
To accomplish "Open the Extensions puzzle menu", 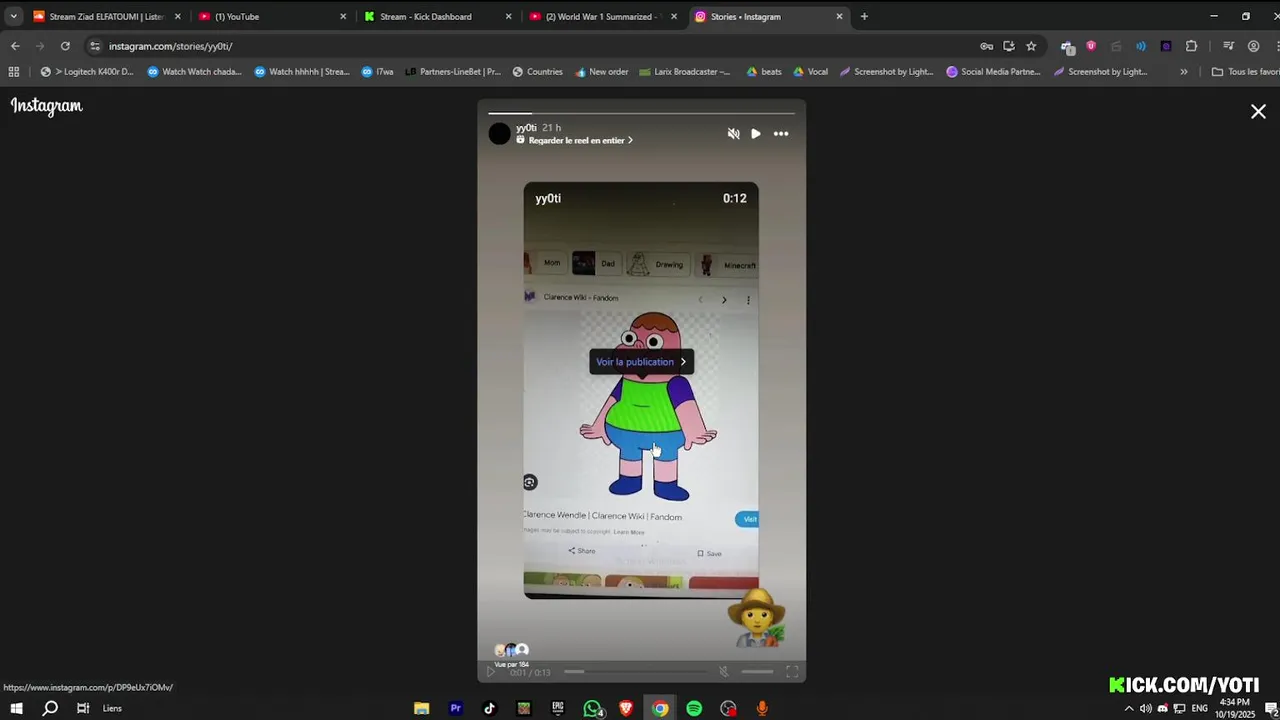I will click(1191, 46).
